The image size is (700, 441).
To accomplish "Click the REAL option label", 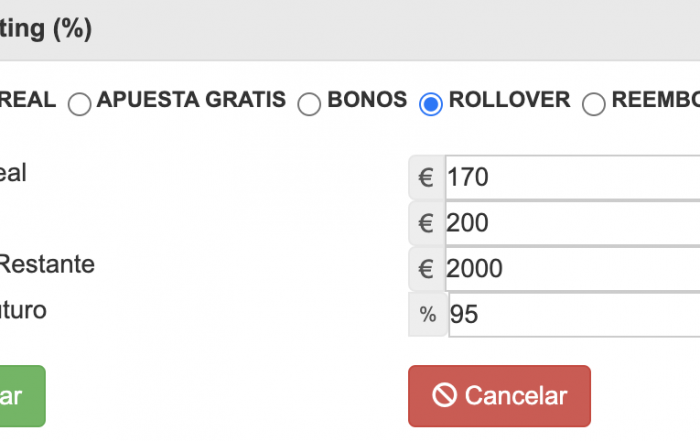I will coord(28,100).
